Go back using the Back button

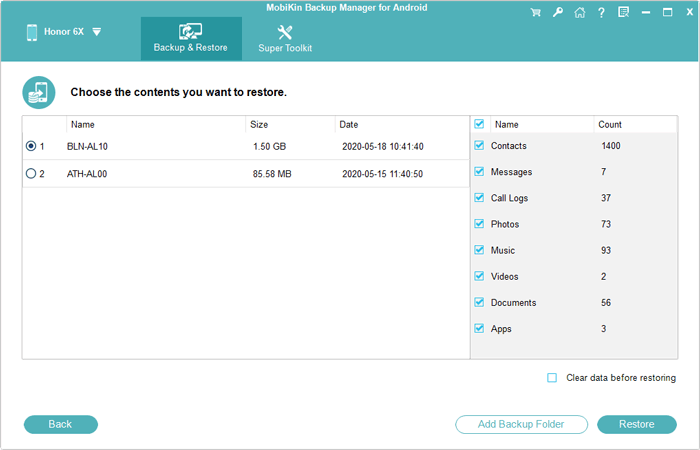click(60, 424)
